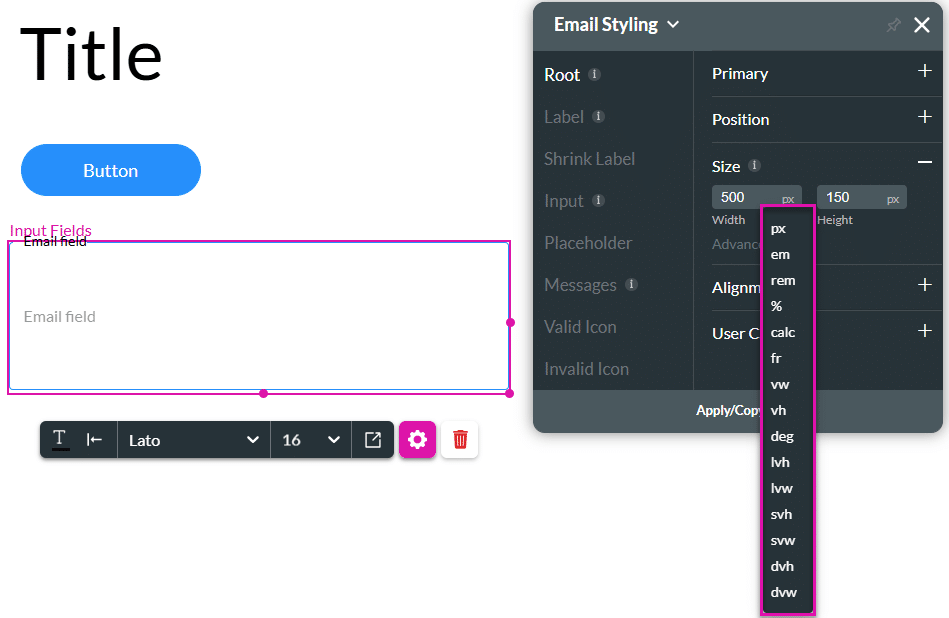
Task: Pick the calc unit option
Action: coord(783,333)
